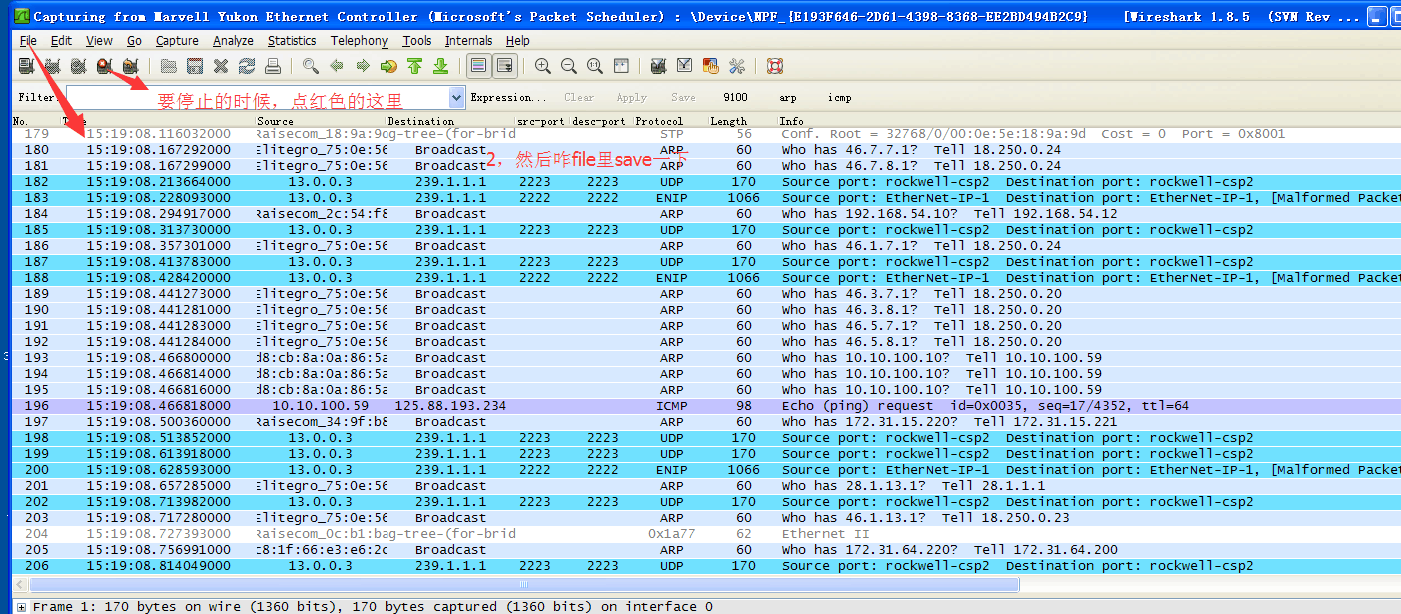Go back in packet history arrow
Viewport: 1401px width, 614px height.
pyautogui.click(x=337, y=66)
